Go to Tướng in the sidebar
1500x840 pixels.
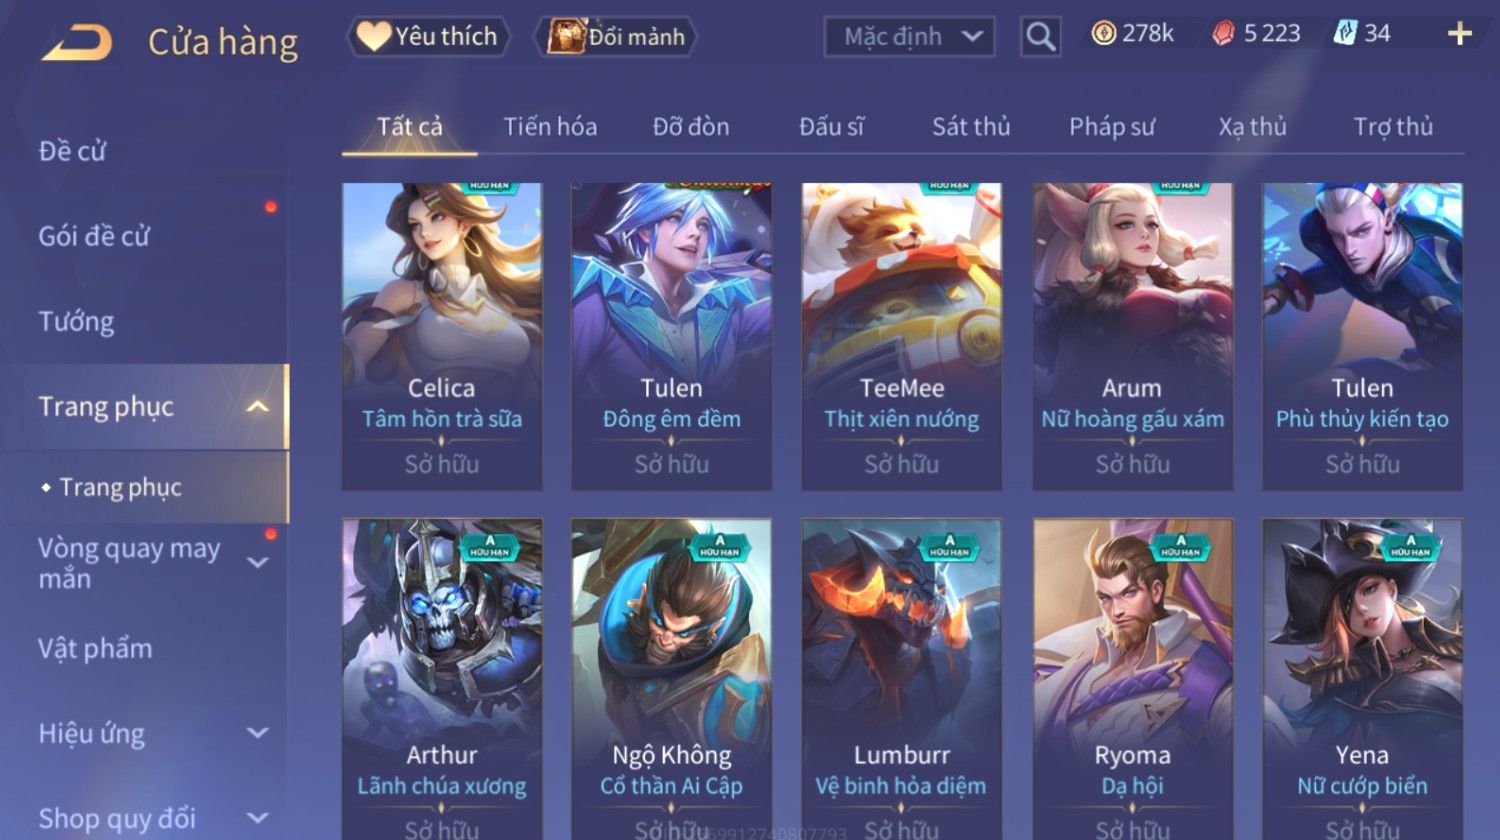click(x=76, y=321)
